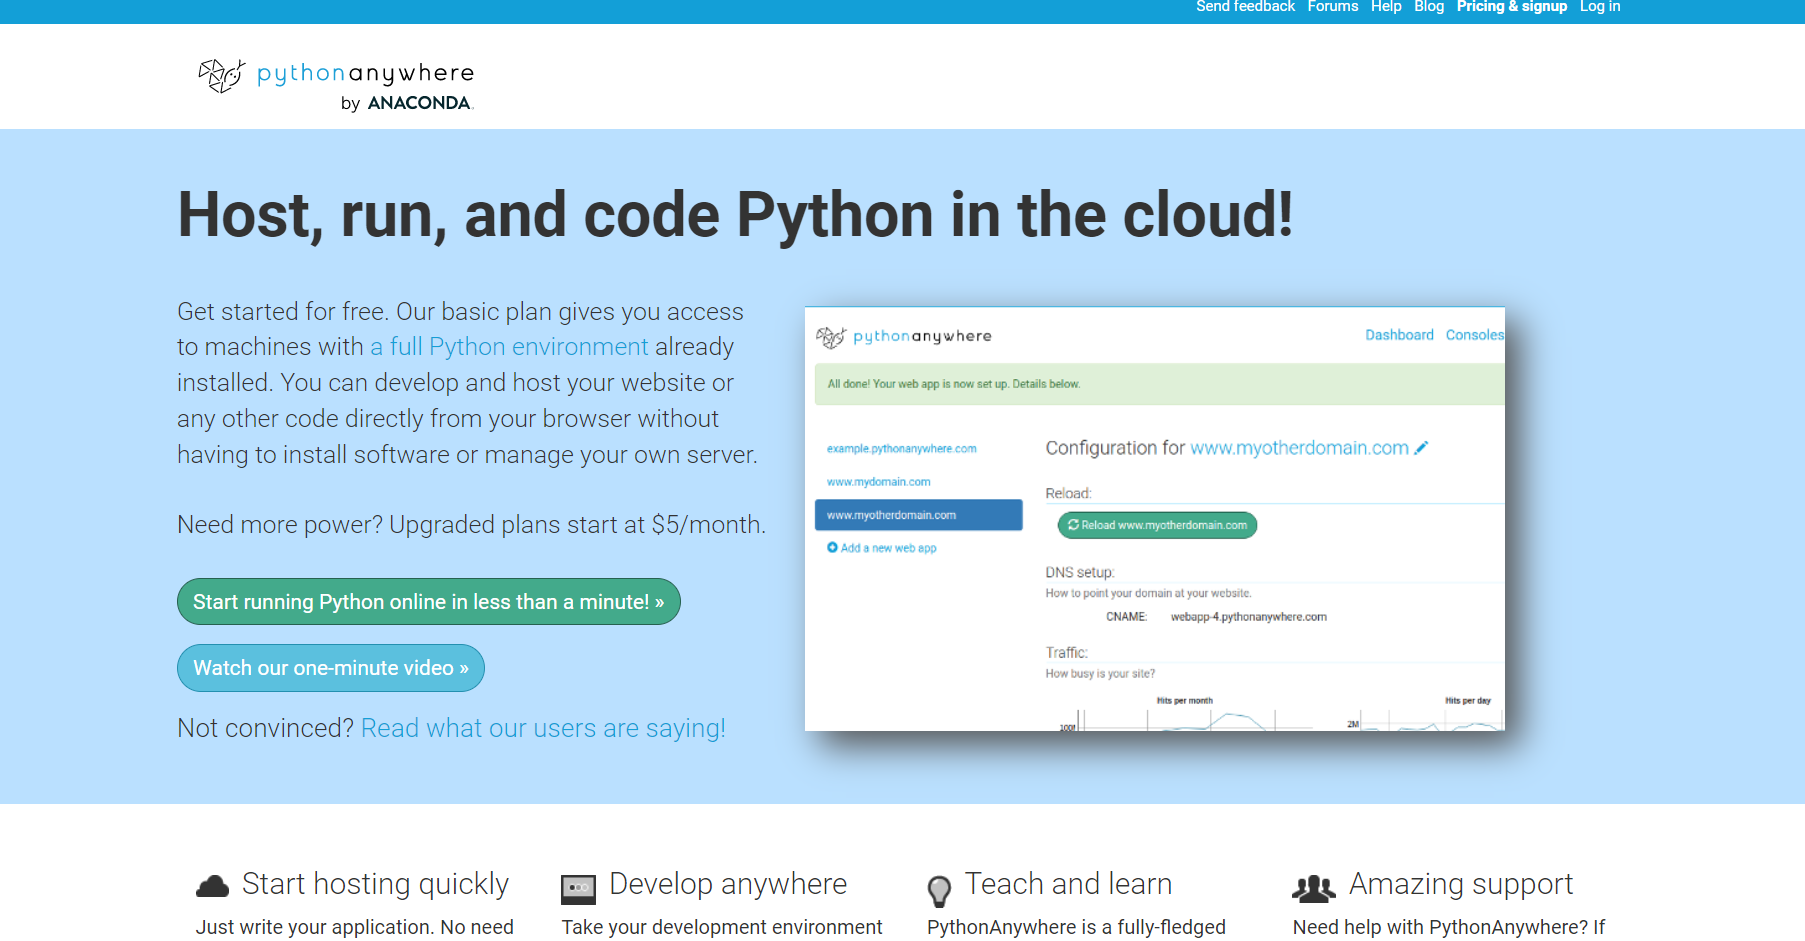Click the pythonanywhere by Anaconda wordmark

tap(365, 86)
